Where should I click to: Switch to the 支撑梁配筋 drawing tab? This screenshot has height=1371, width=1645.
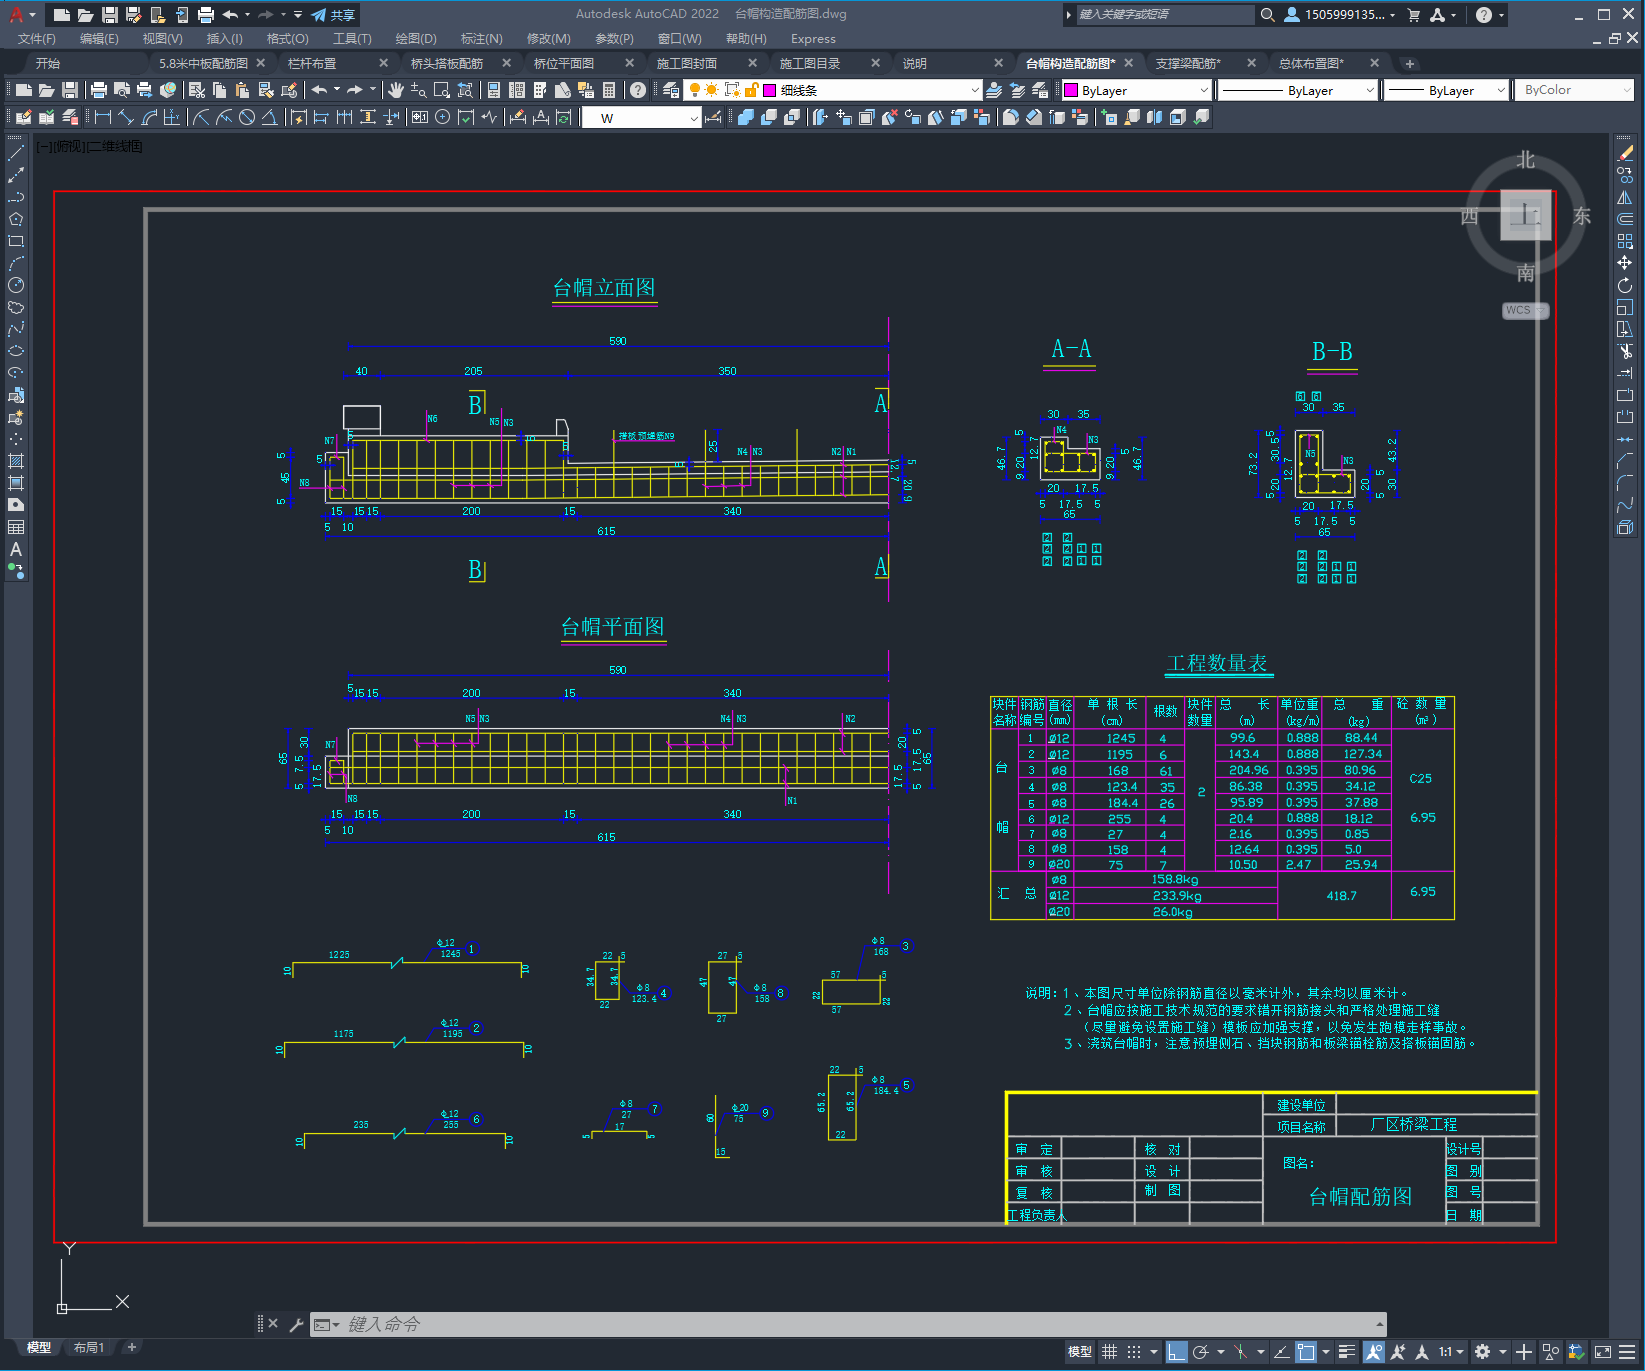click(1188, 63)
